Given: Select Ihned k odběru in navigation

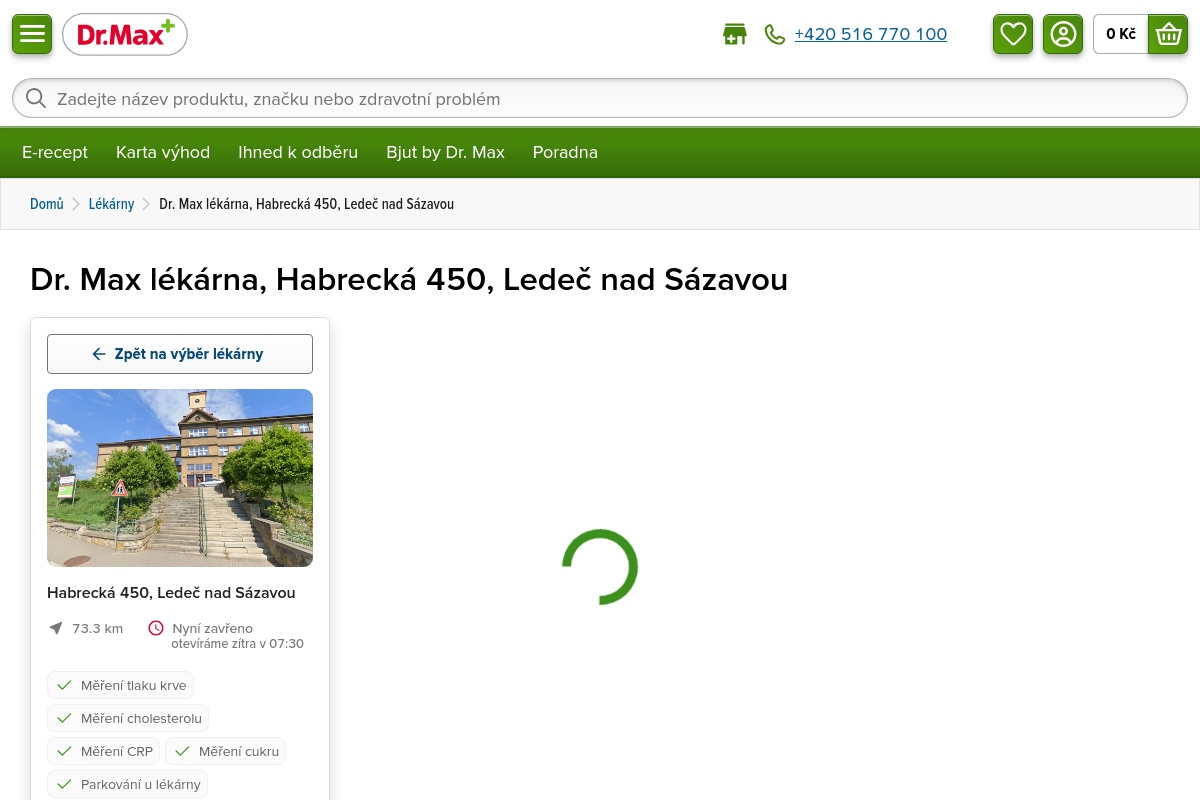Looking at the screenshot, I should coord(298,152).
